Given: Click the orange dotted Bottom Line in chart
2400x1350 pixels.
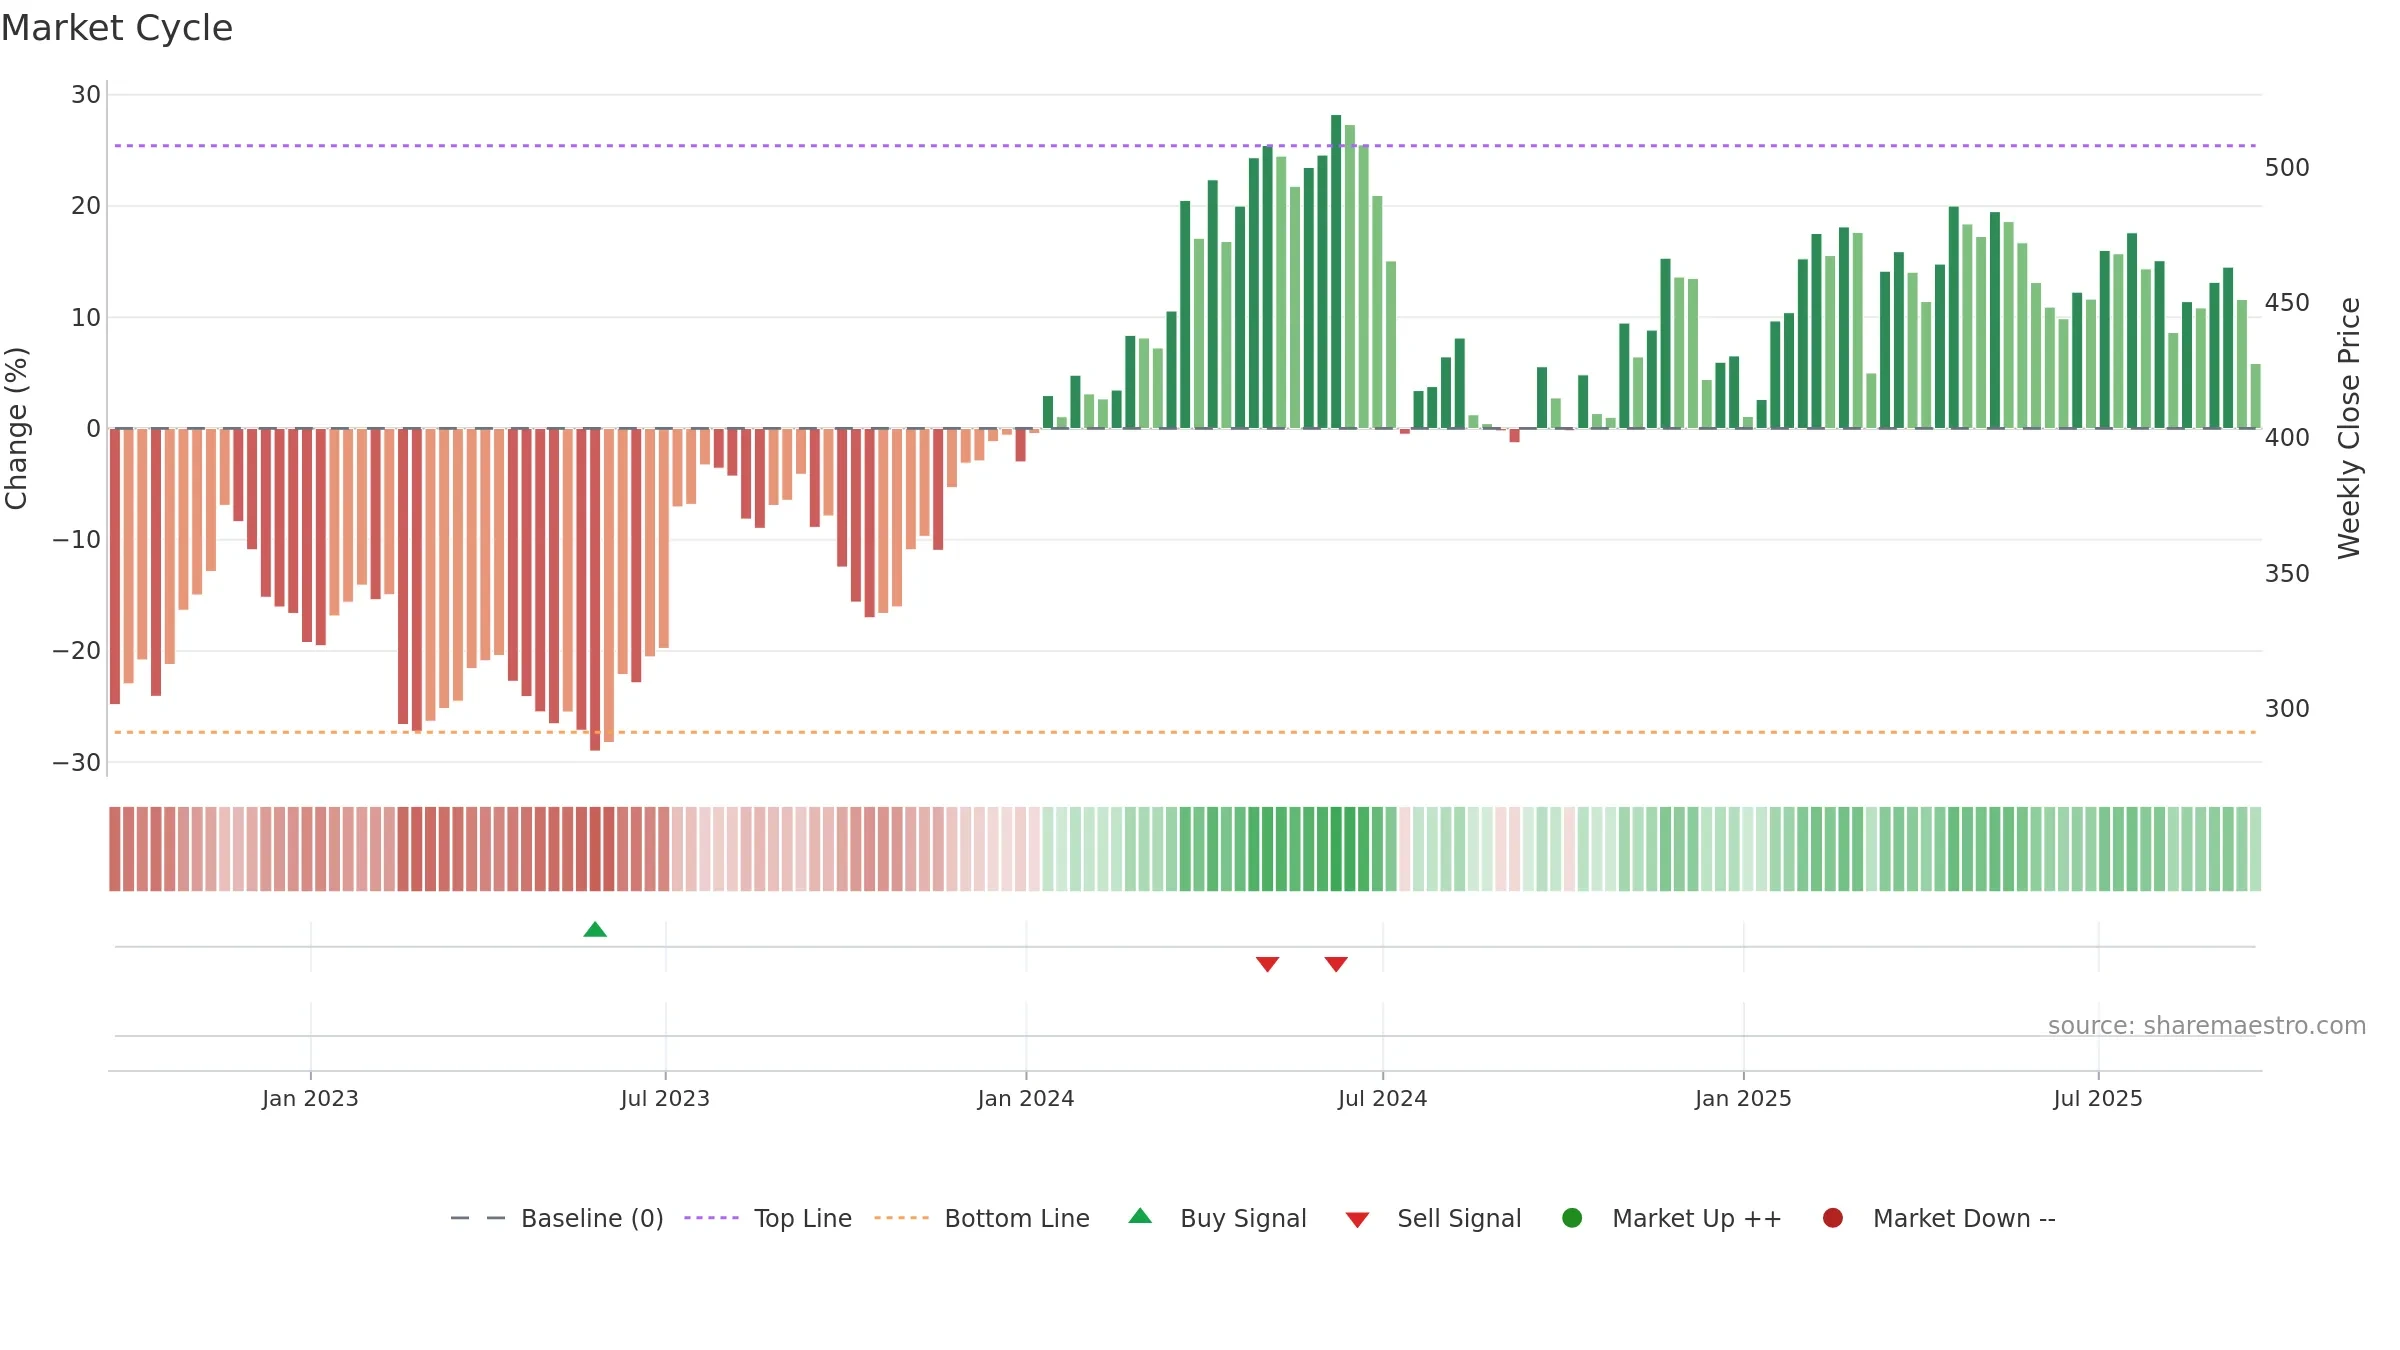Looking at the screenshot, I should point(1185,733).
